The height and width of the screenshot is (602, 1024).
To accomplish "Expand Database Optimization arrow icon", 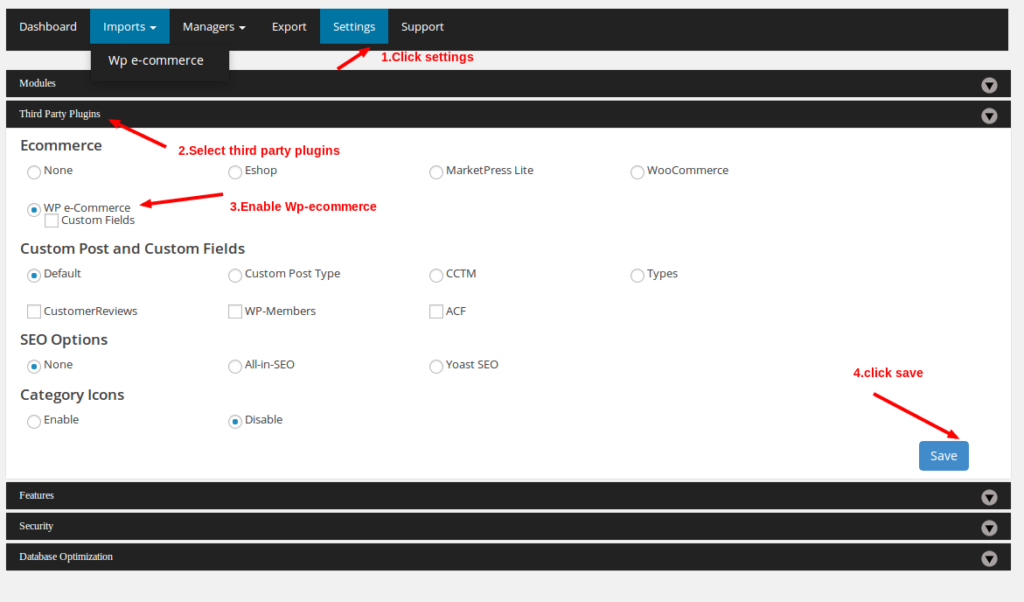I will (989, 559).
